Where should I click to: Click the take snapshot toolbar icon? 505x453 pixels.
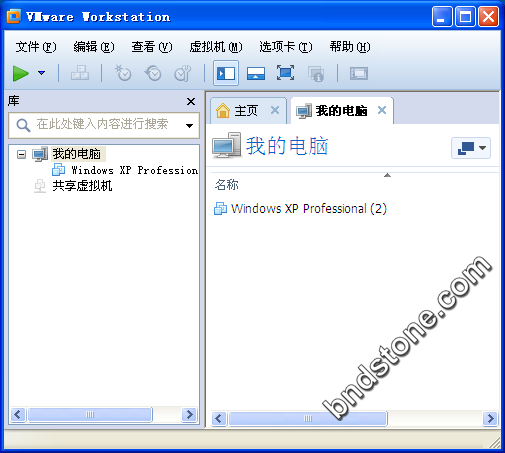(123, 73)
